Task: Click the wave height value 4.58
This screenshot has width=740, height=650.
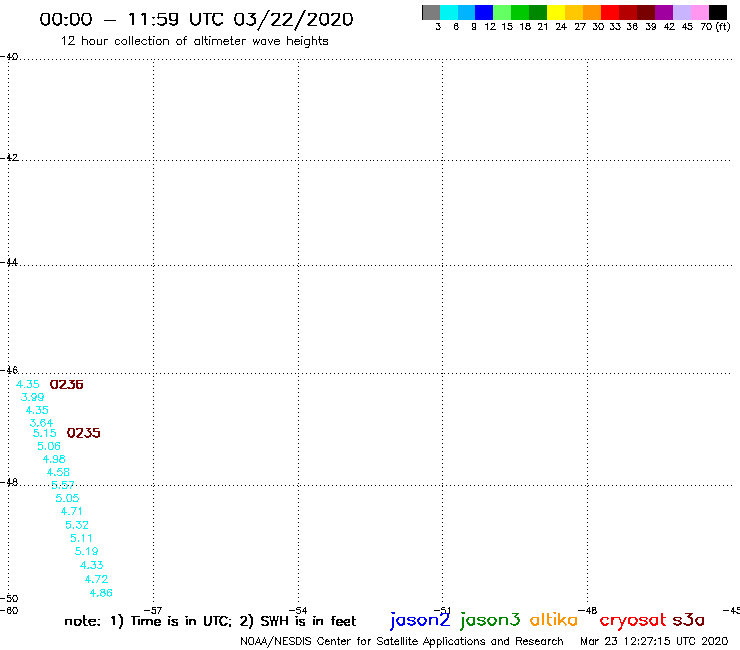Action: (58, 472)
